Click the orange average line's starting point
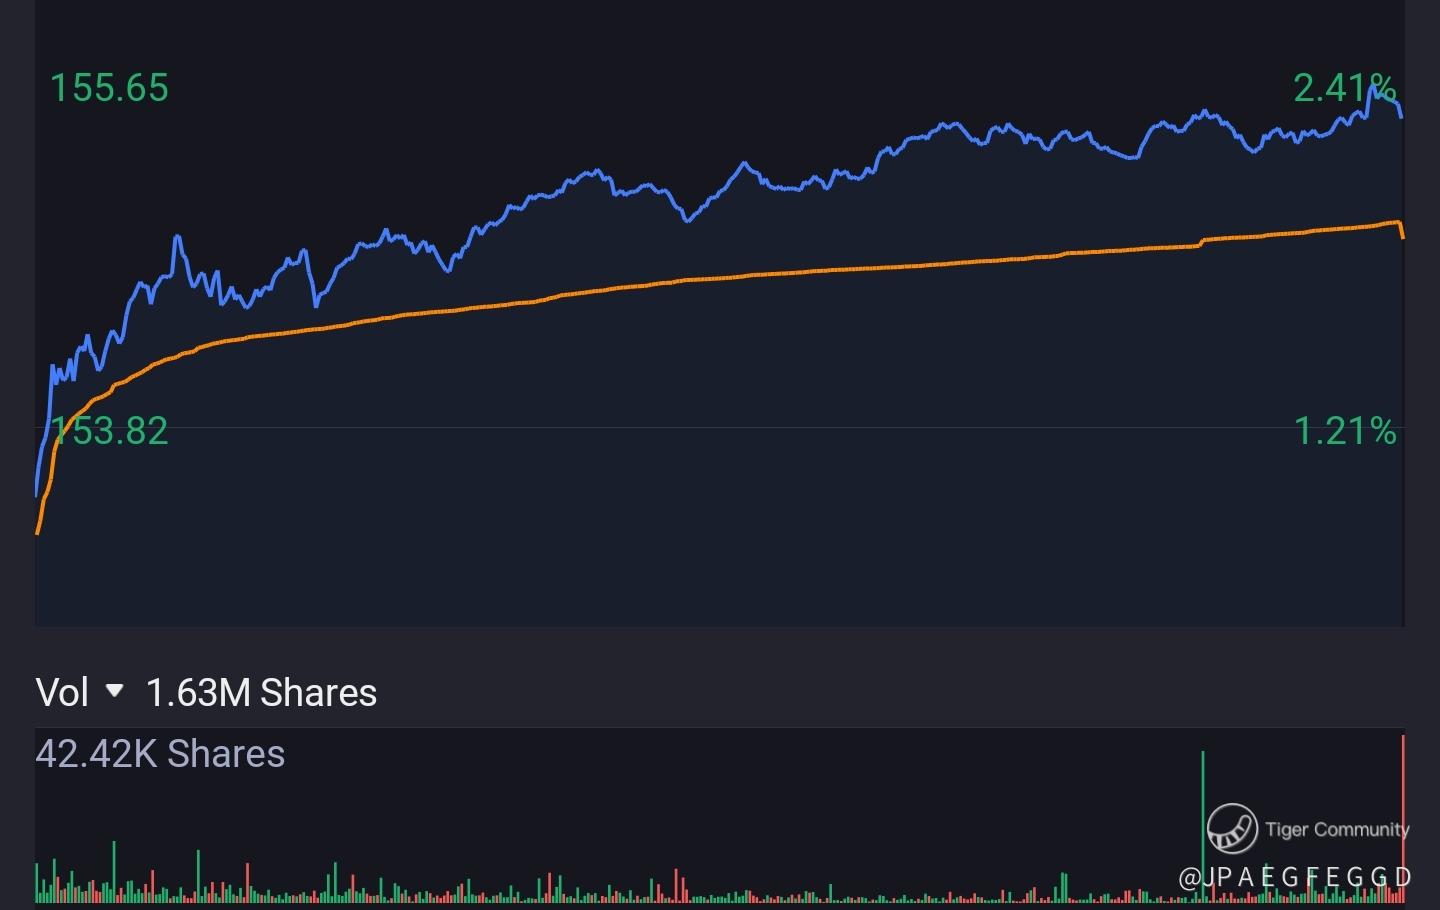 tap(37, 532)
